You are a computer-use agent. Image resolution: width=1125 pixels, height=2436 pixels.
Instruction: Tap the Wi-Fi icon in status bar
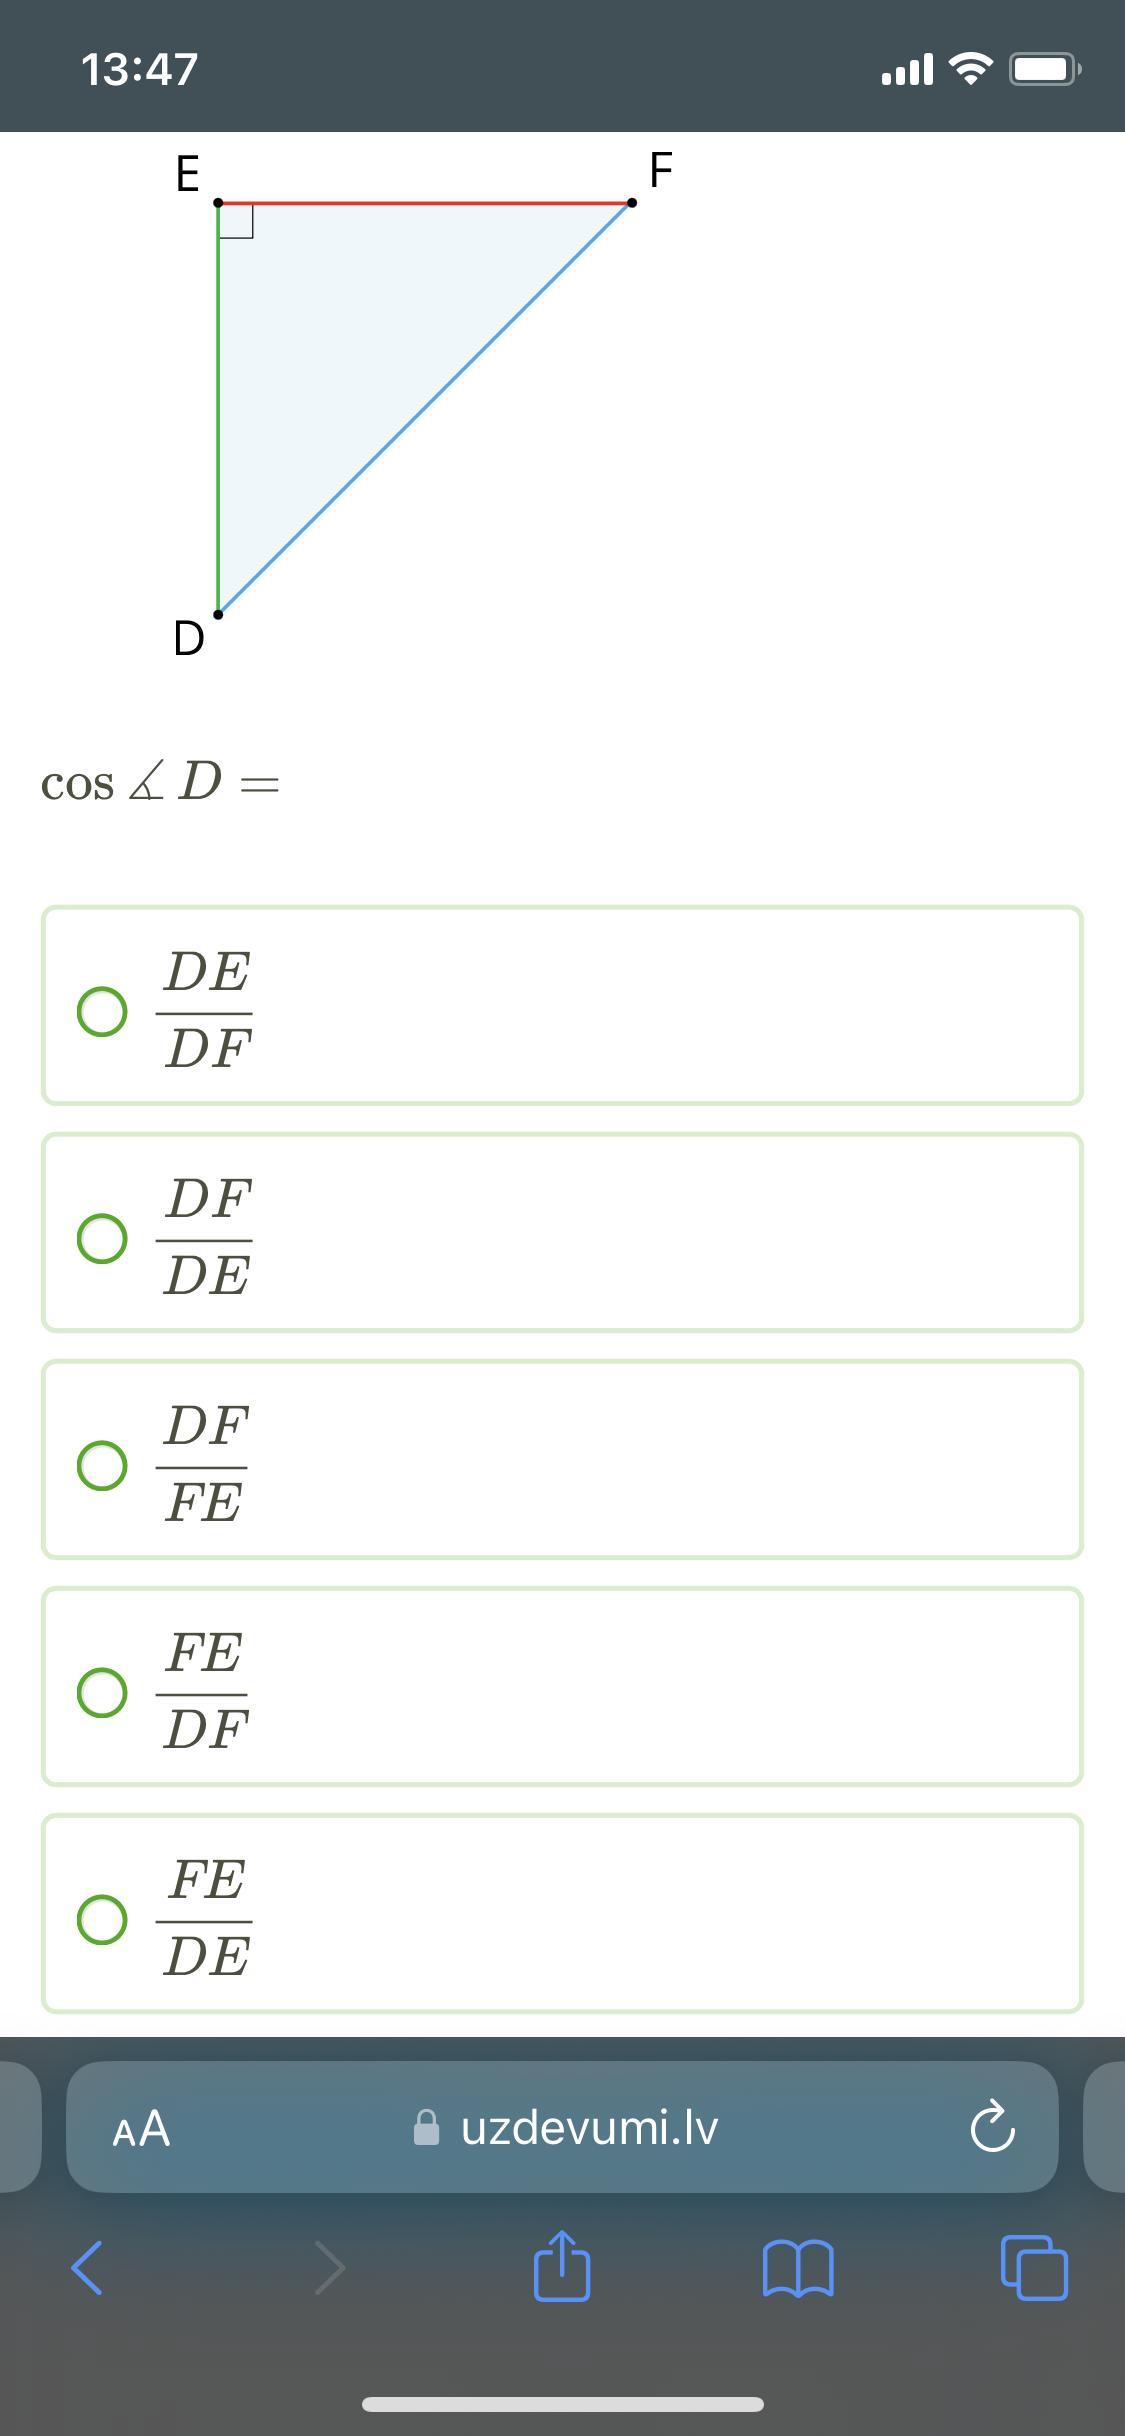click(969, 68)
